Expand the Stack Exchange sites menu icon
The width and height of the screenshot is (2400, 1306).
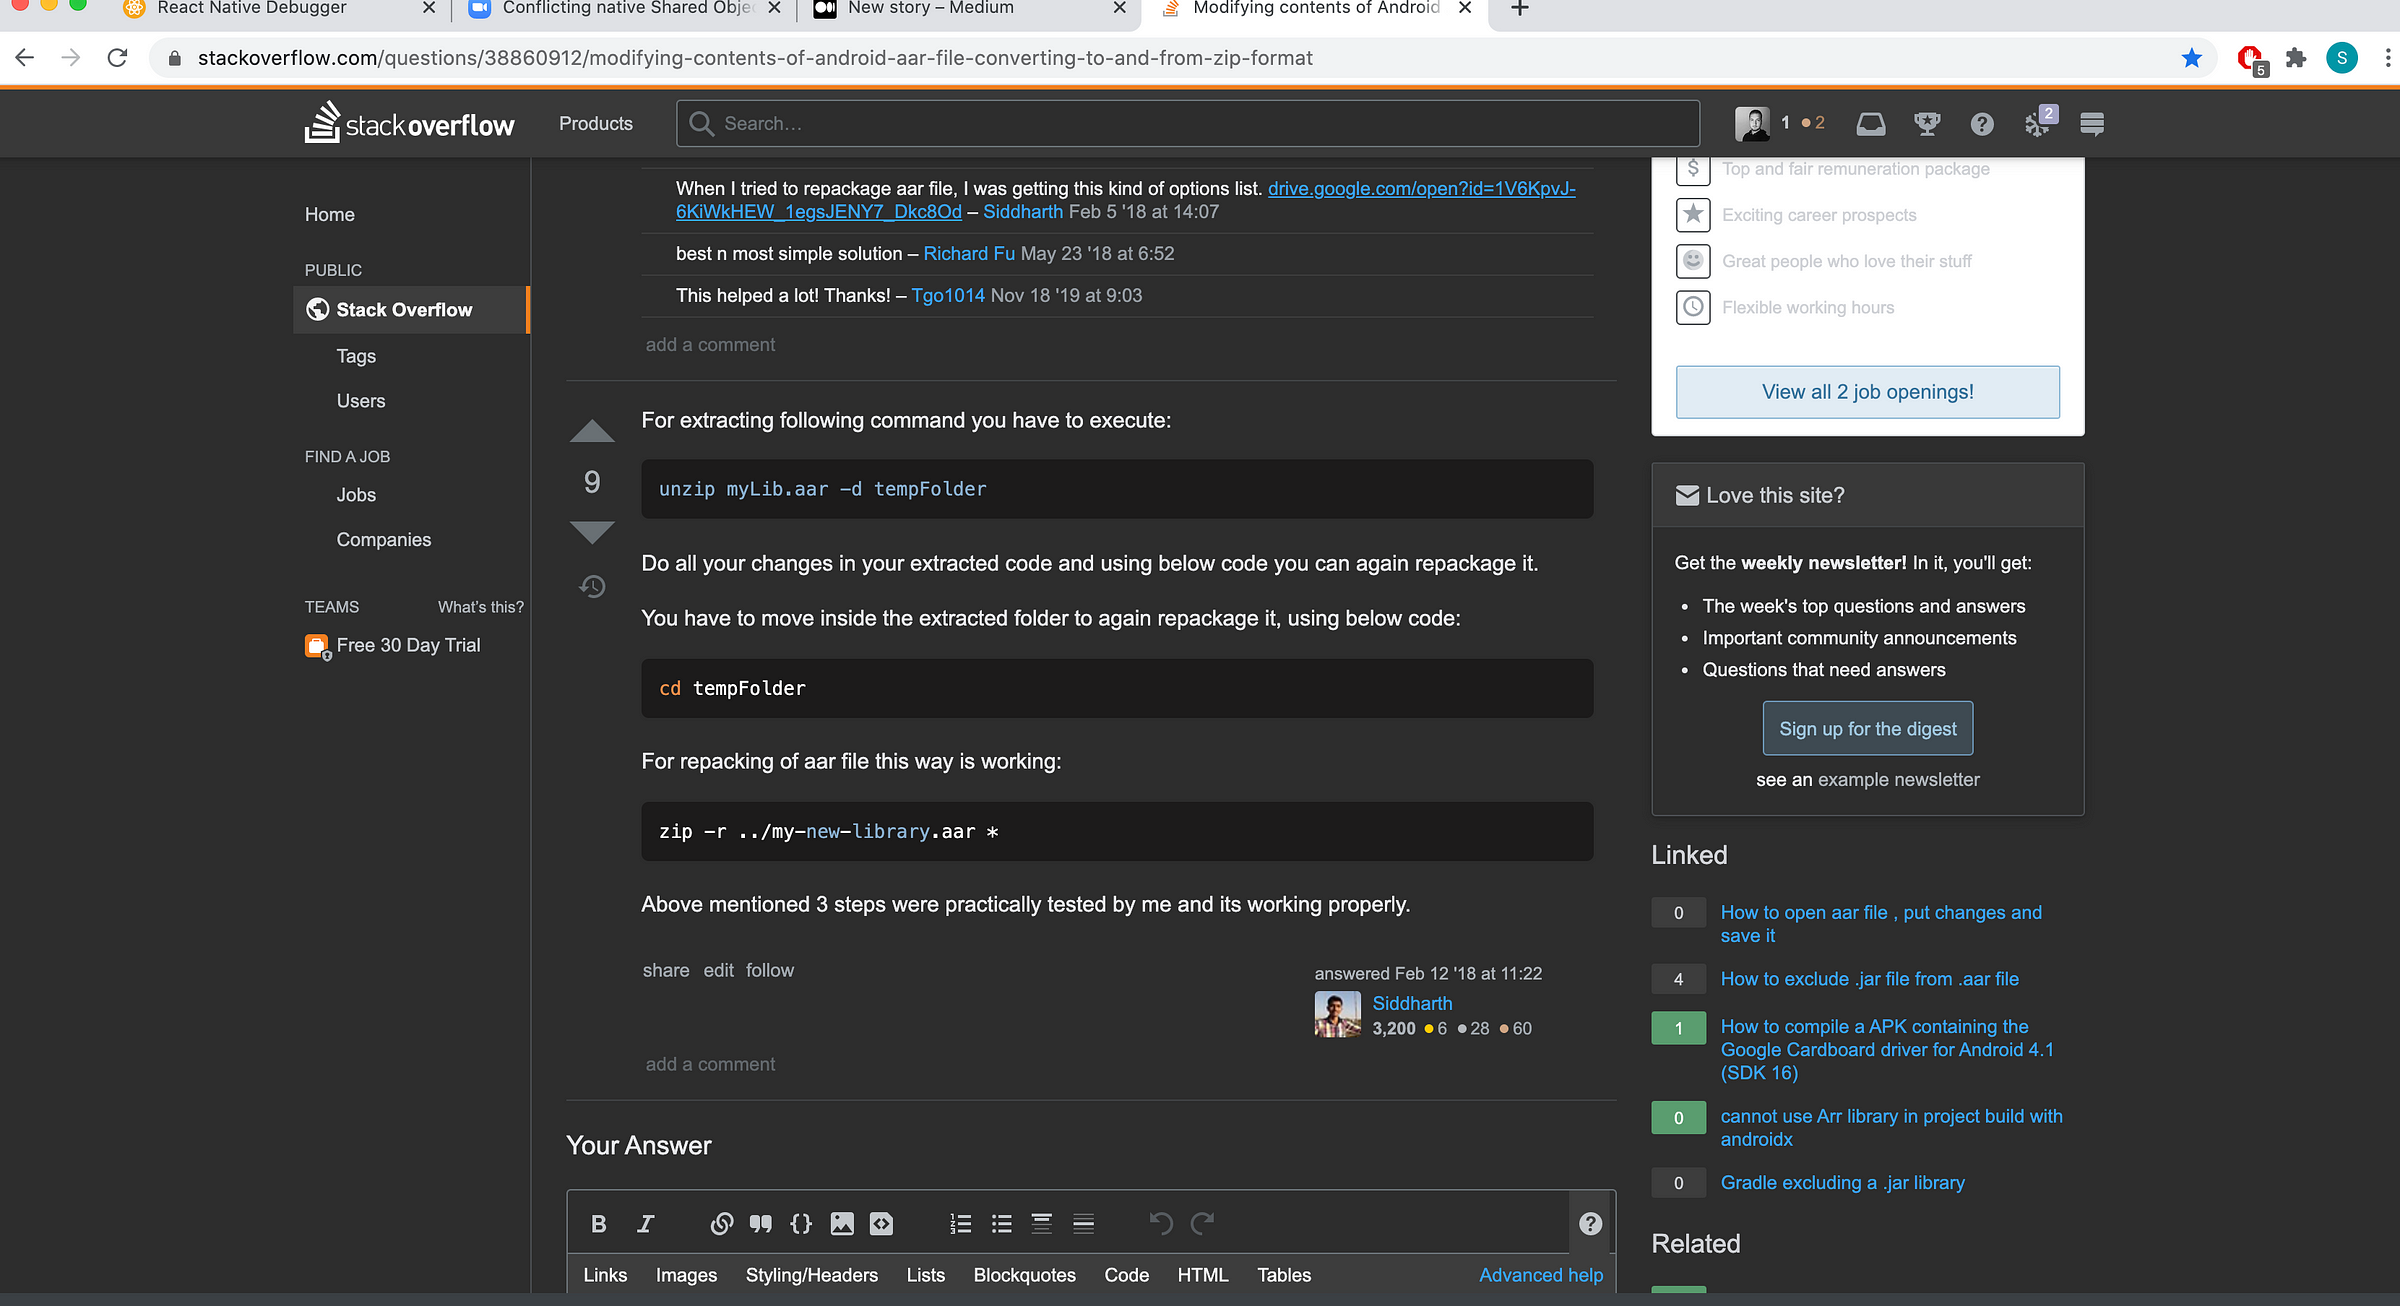point(2091,124)
